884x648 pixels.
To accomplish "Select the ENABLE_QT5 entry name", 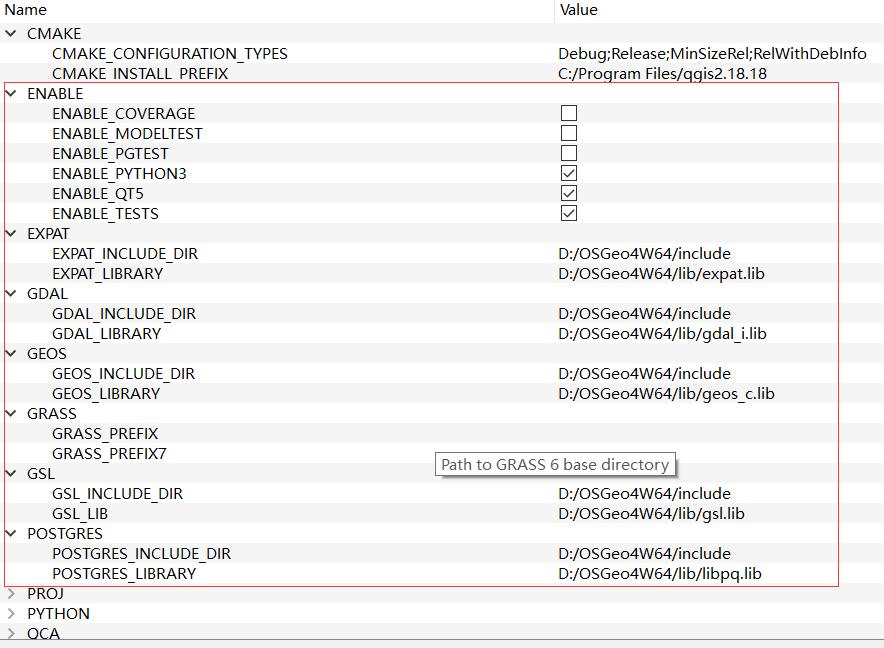I will [98, 193].
